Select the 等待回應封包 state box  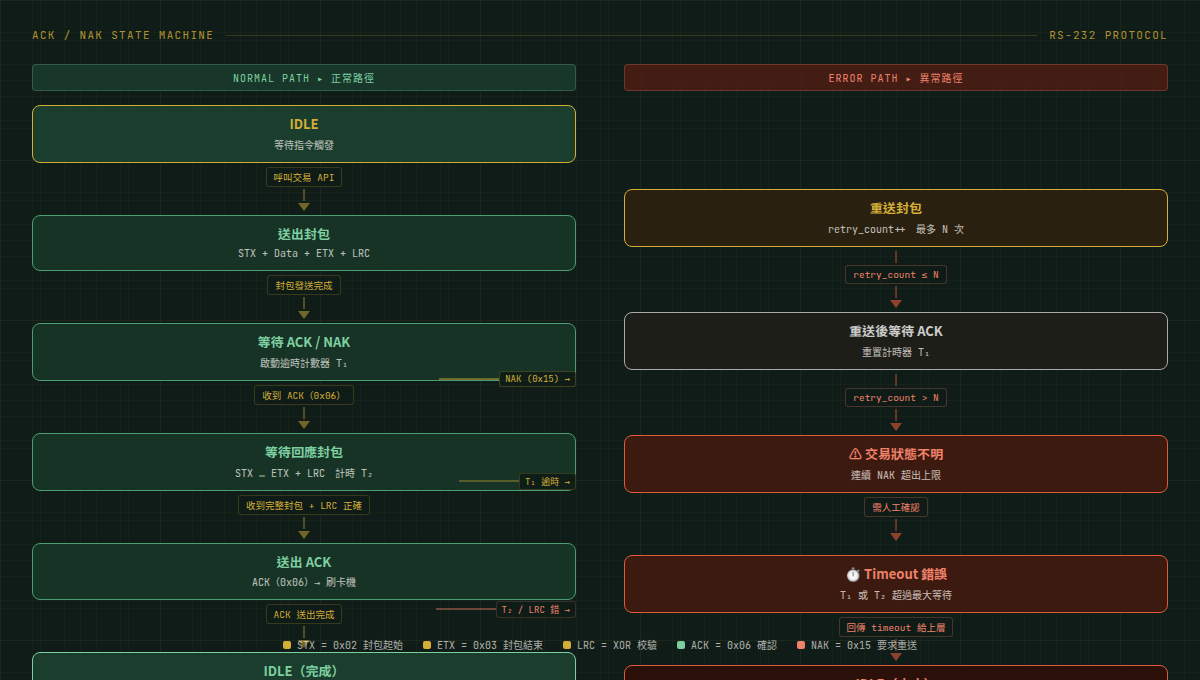[304, 462]
